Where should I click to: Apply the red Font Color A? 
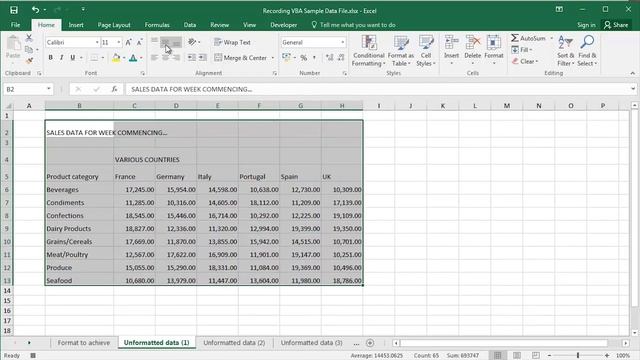pyautogui.click(x=133, y=58)
